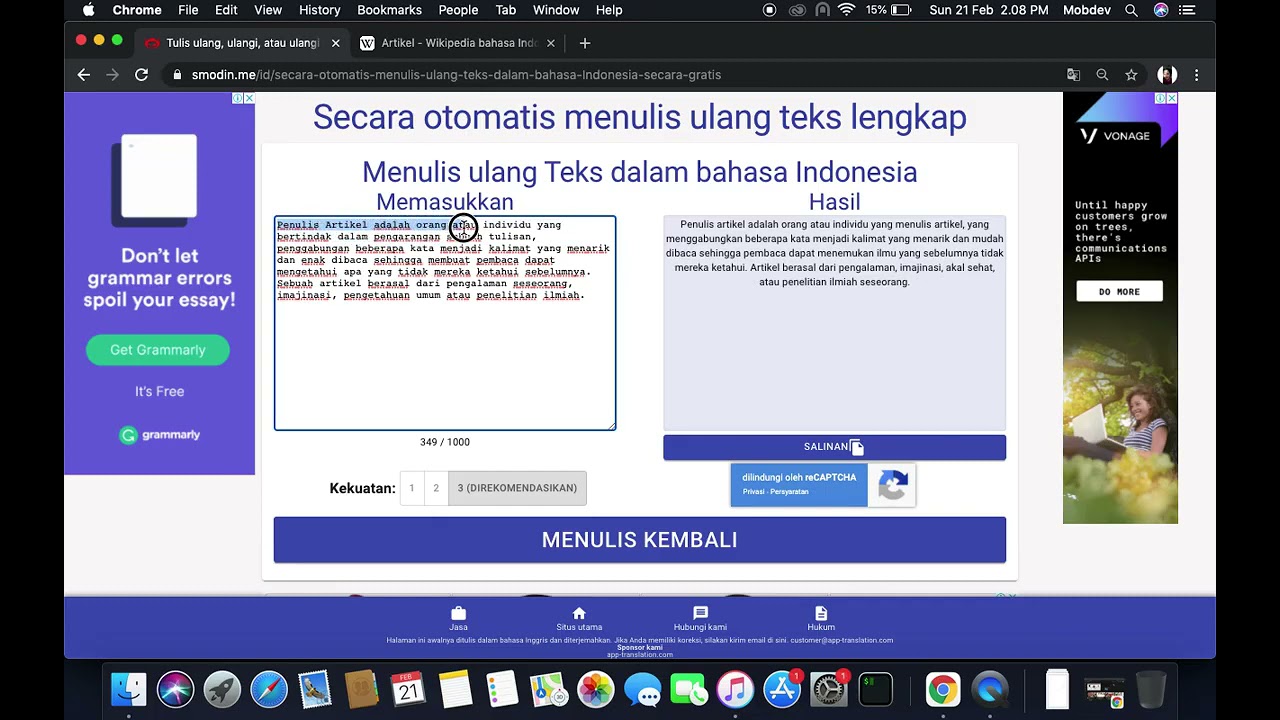1280x720 pixels.
Task: Open the Hukum document icon
Action: point(821,613)
